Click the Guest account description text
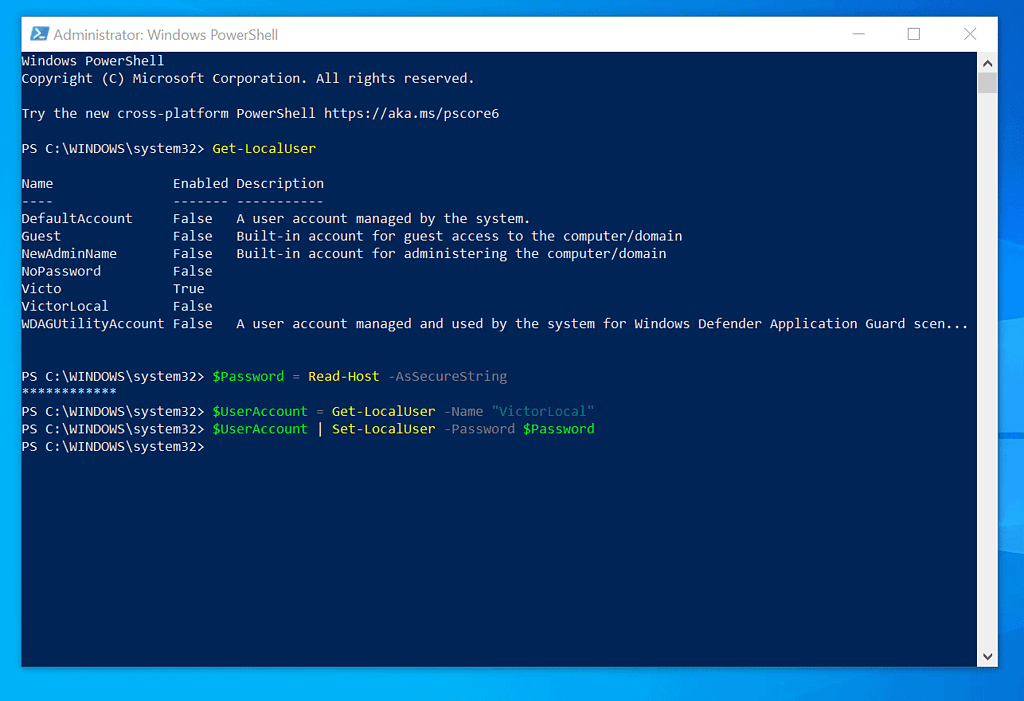The image size is (1024, 701). pos(459,236)
